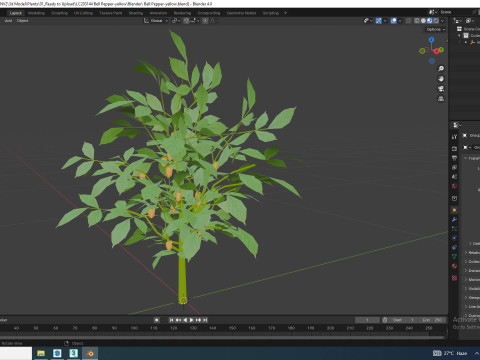Image resolution: width=480 pixels, height=360 pixels.
Task: Add a new workspace with plus button
Action: (285, 13)
